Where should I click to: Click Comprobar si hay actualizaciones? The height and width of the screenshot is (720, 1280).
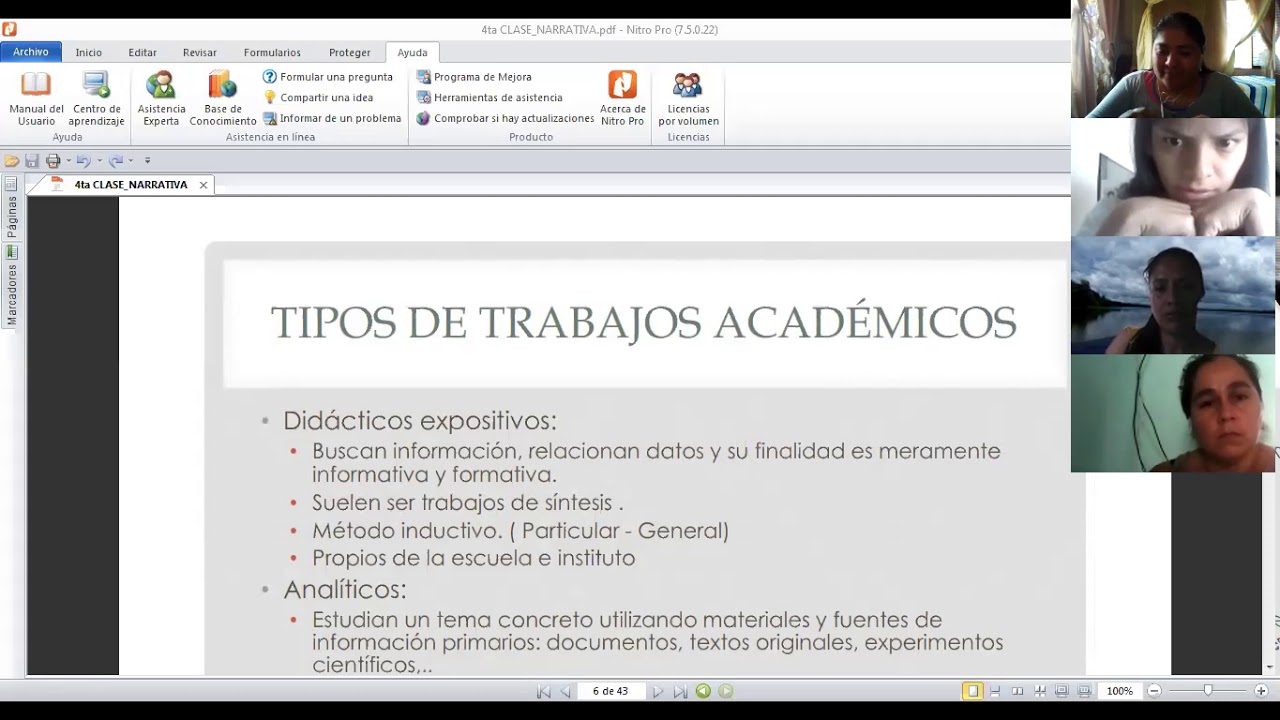click(x=505, y=118)
